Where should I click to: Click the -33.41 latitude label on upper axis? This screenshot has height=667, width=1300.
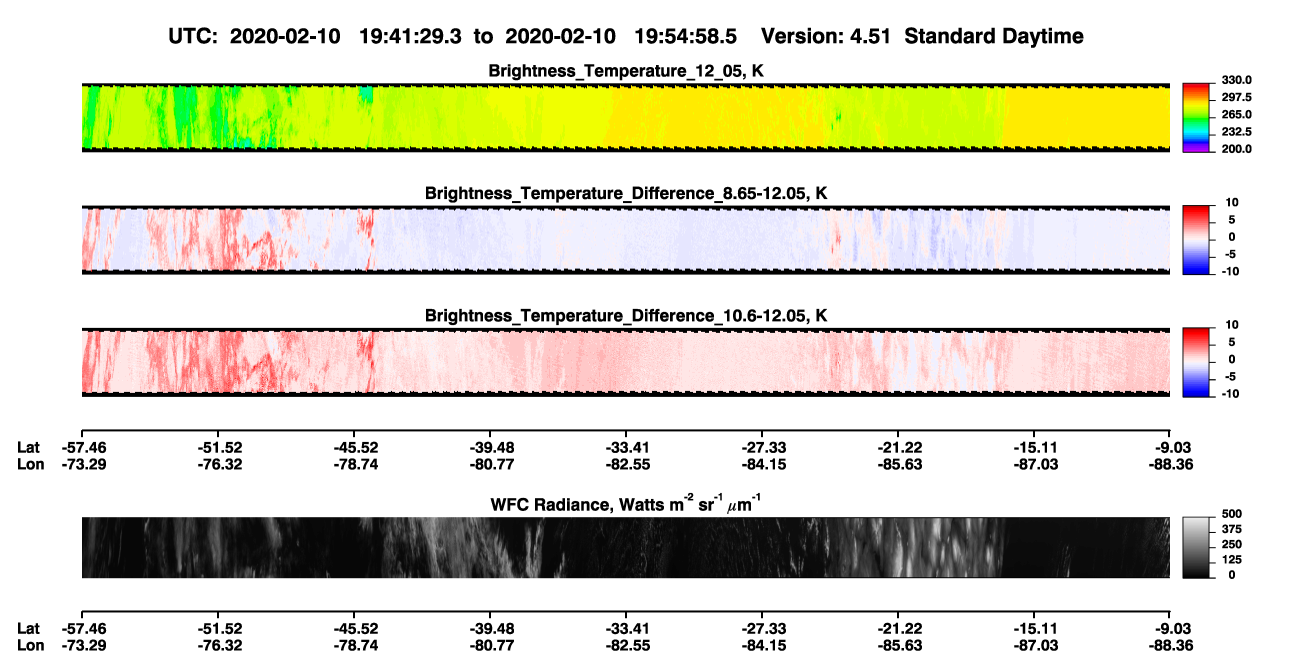pyautogui.click(x=626, y=447)
